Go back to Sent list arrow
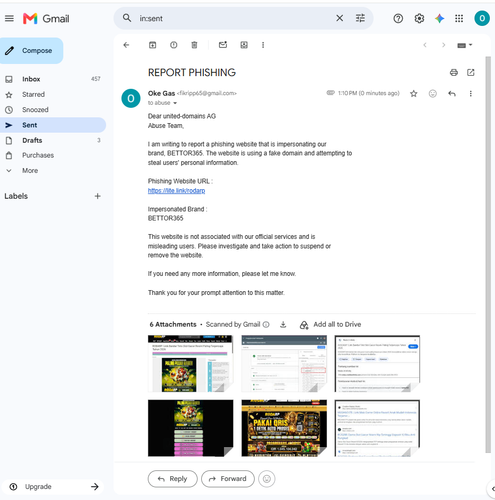The width and height of the screenshot is (495, 500). pyautogui.click(x=126, y=45)
